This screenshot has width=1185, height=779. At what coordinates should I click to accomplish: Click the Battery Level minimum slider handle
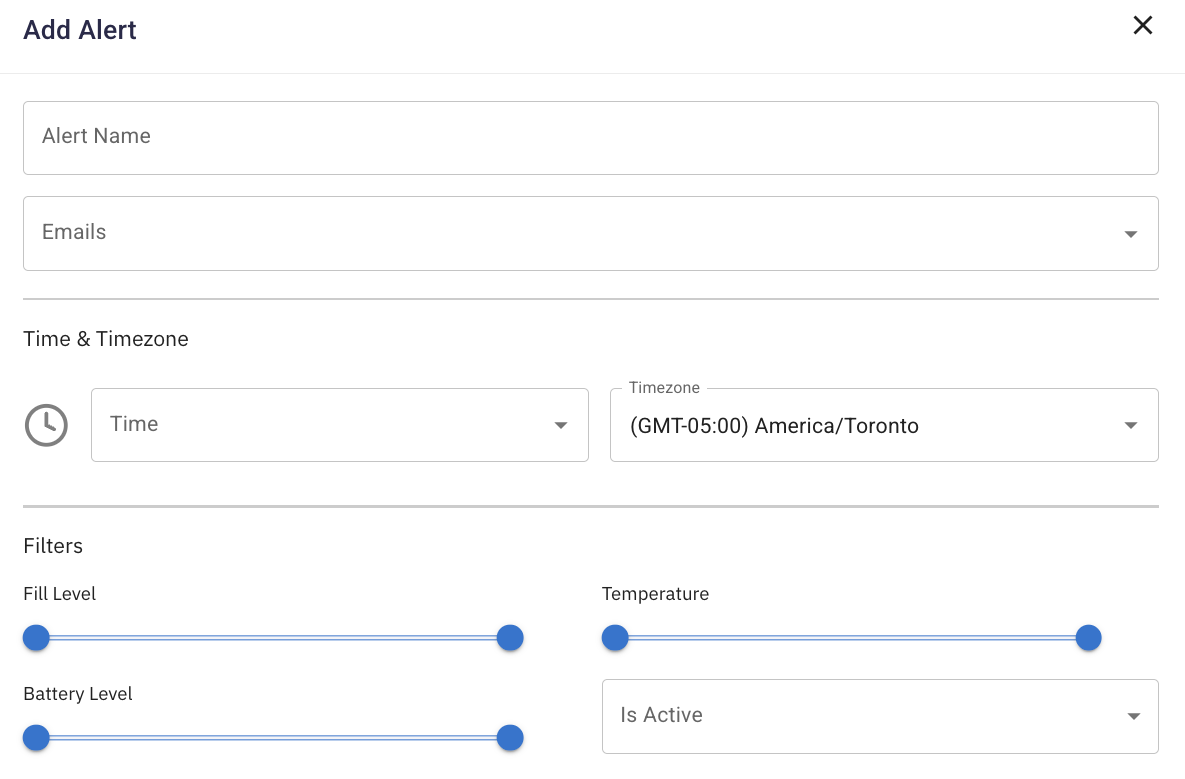37,738
